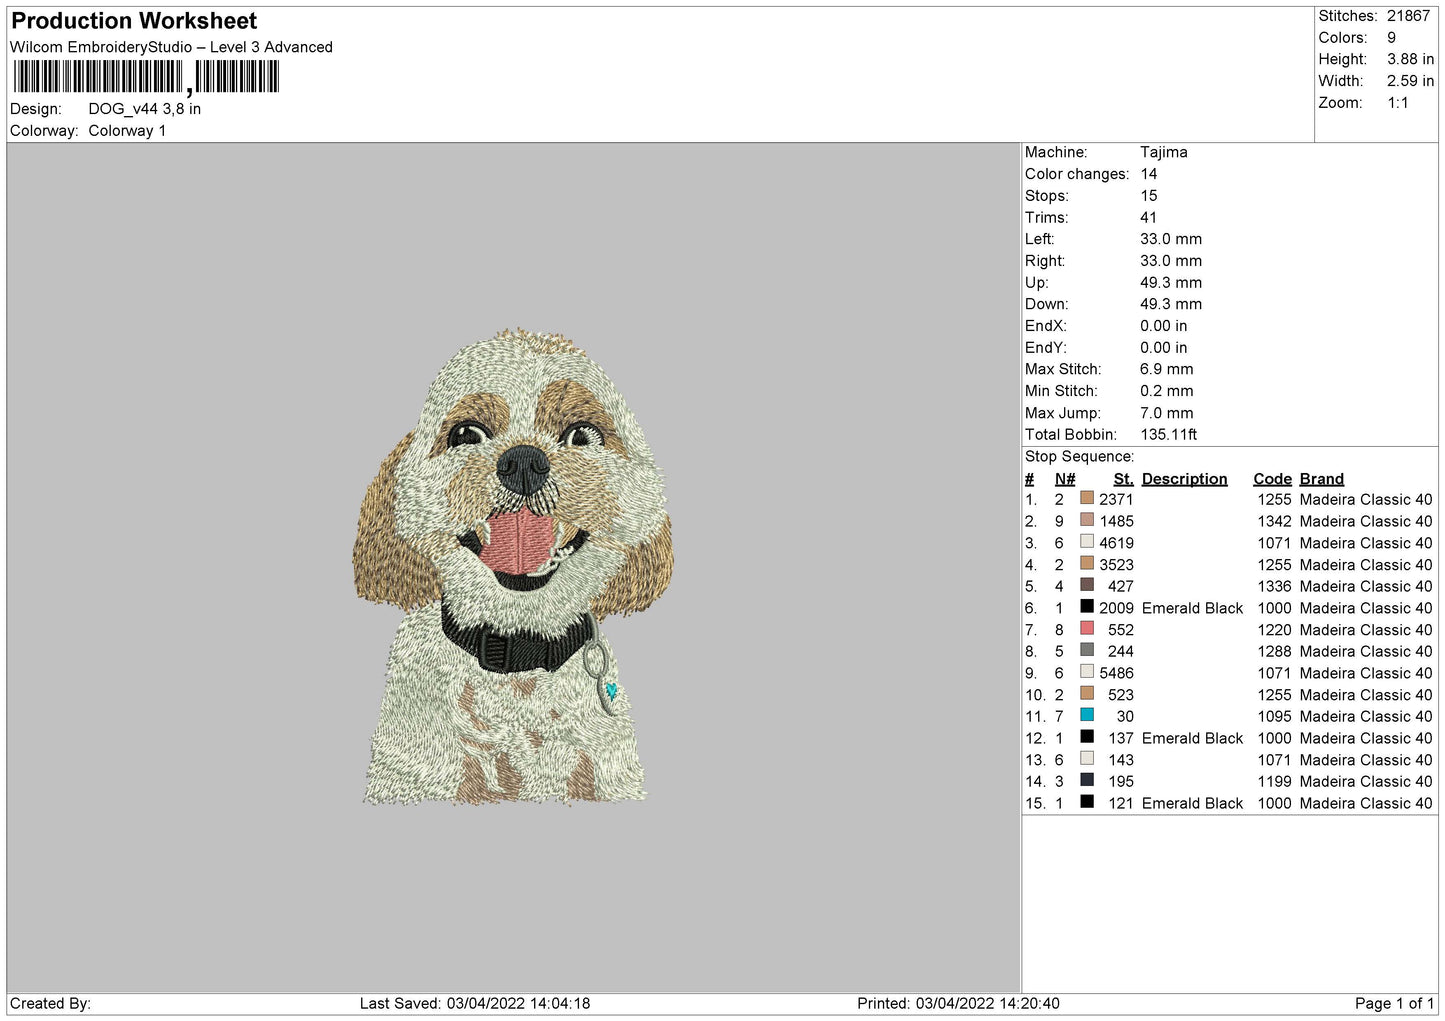The height and width of the screenshot is (1021, 1445).
Task: Click the brown swatch in stop row 5
Action: [1087, 585]
